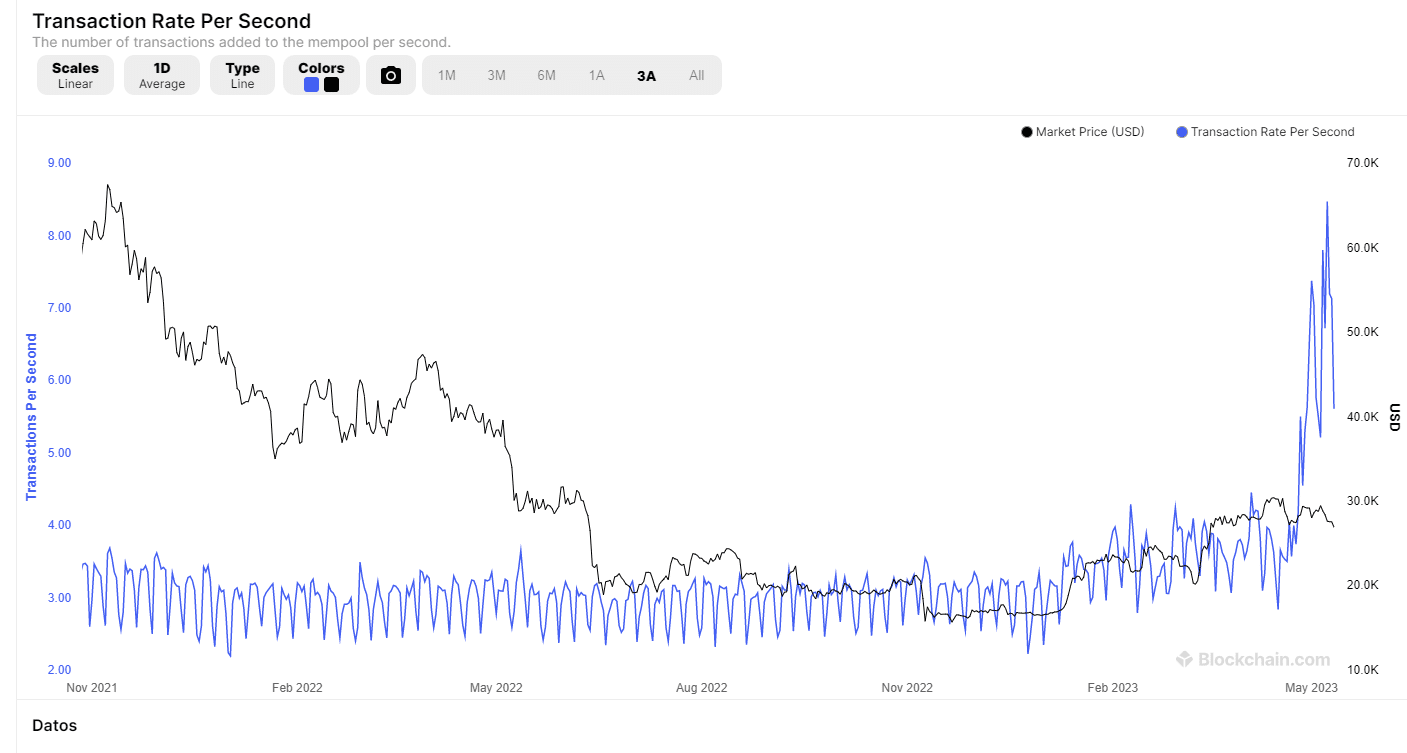
Task: Click the Blockchain.com watermark logo
Action: (x=1185, y=659)
